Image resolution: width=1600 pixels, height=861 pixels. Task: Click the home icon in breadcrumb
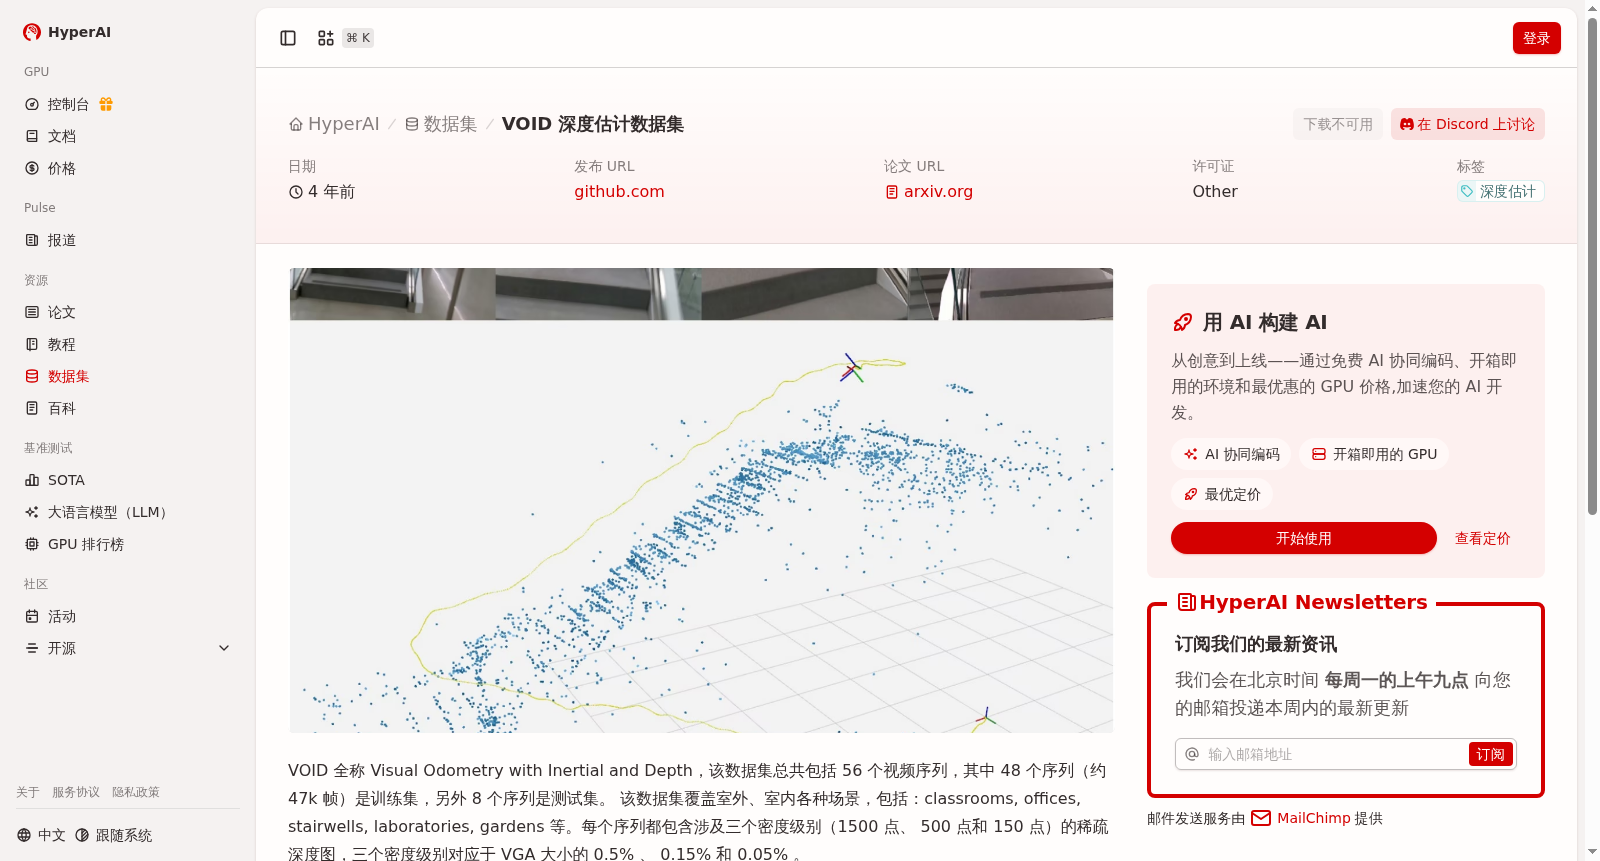click(x=296, y=124)
